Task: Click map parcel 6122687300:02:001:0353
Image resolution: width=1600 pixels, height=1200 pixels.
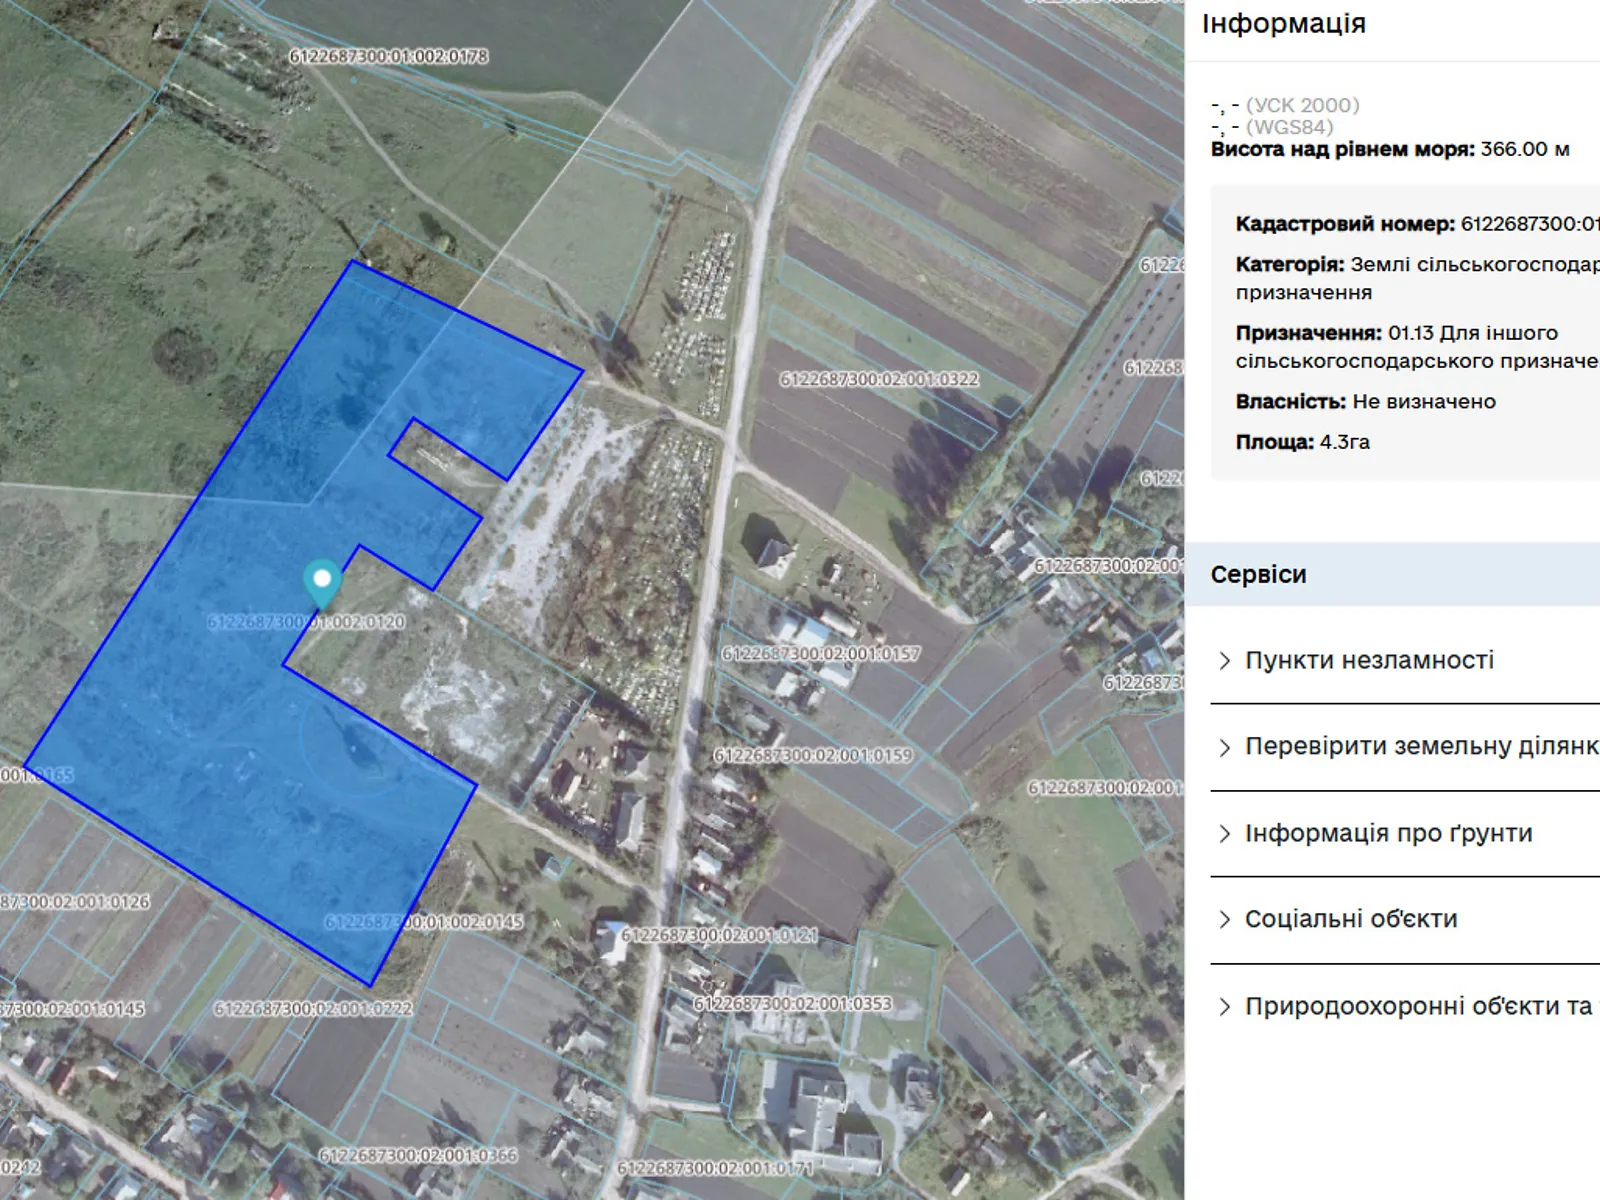Action: pos(792,1003)
